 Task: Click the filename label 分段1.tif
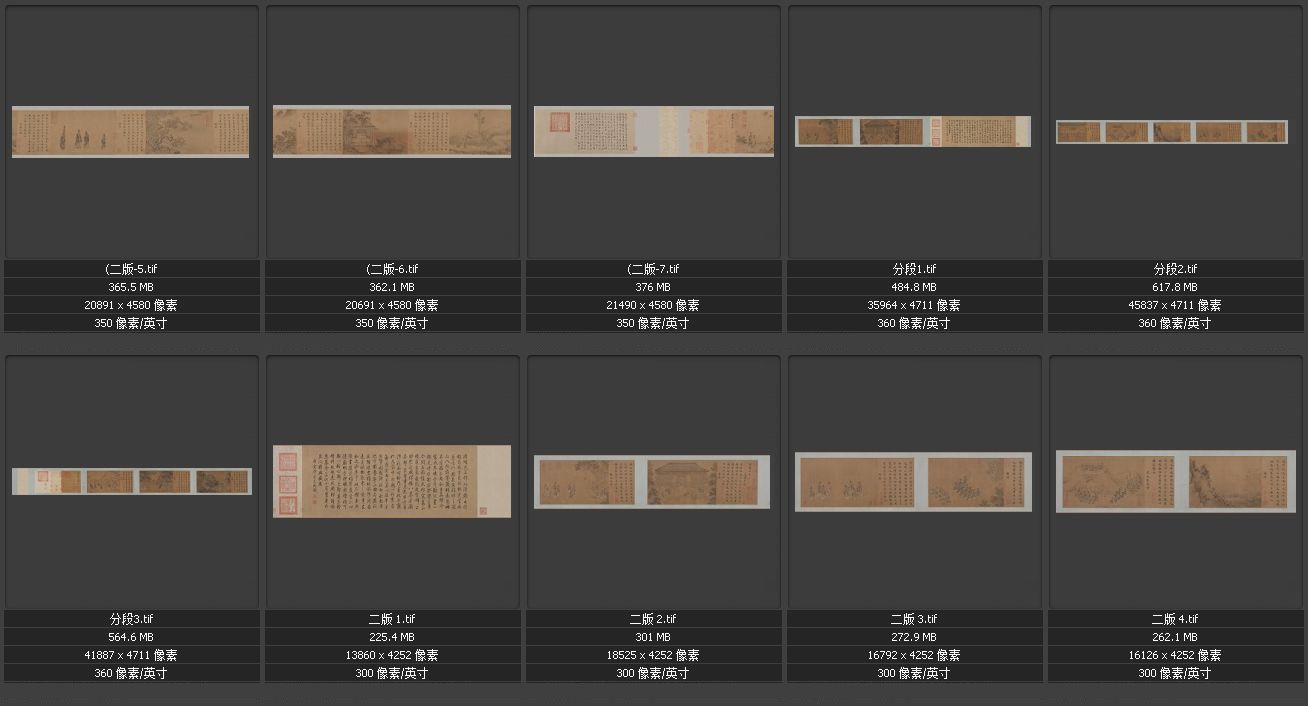pos(914,269)
